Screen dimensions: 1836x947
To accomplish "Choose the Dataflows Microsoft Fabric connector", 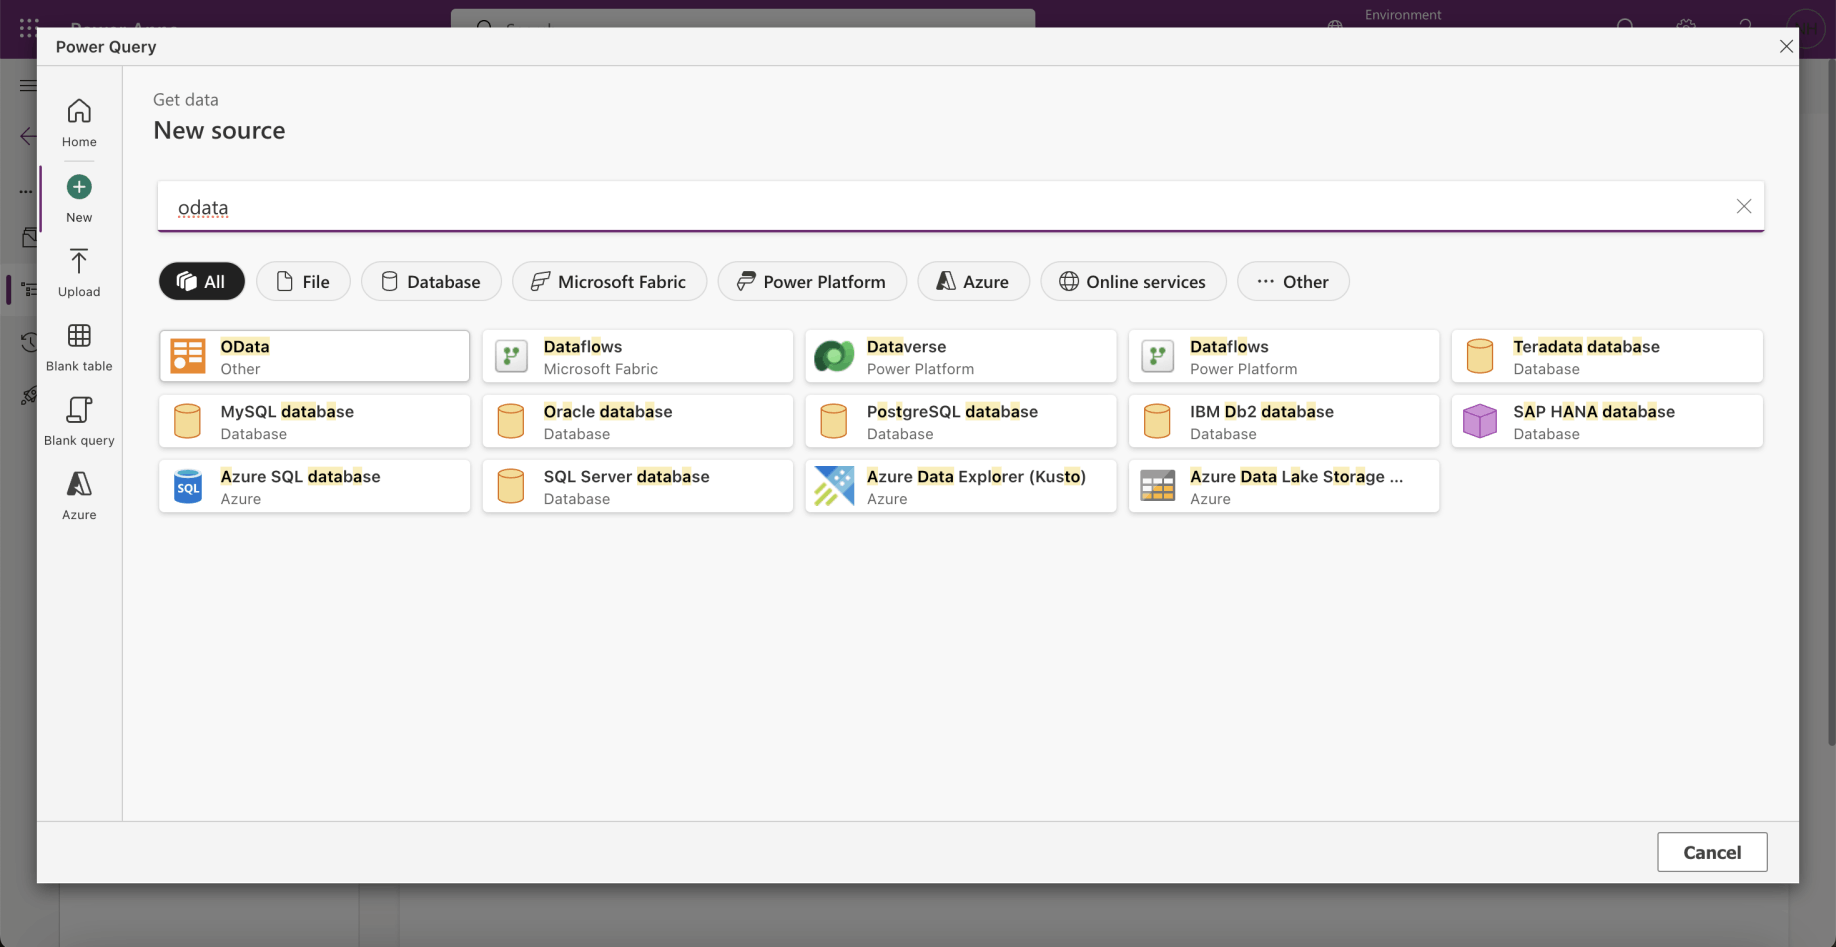I will click(x=638, y=356).
